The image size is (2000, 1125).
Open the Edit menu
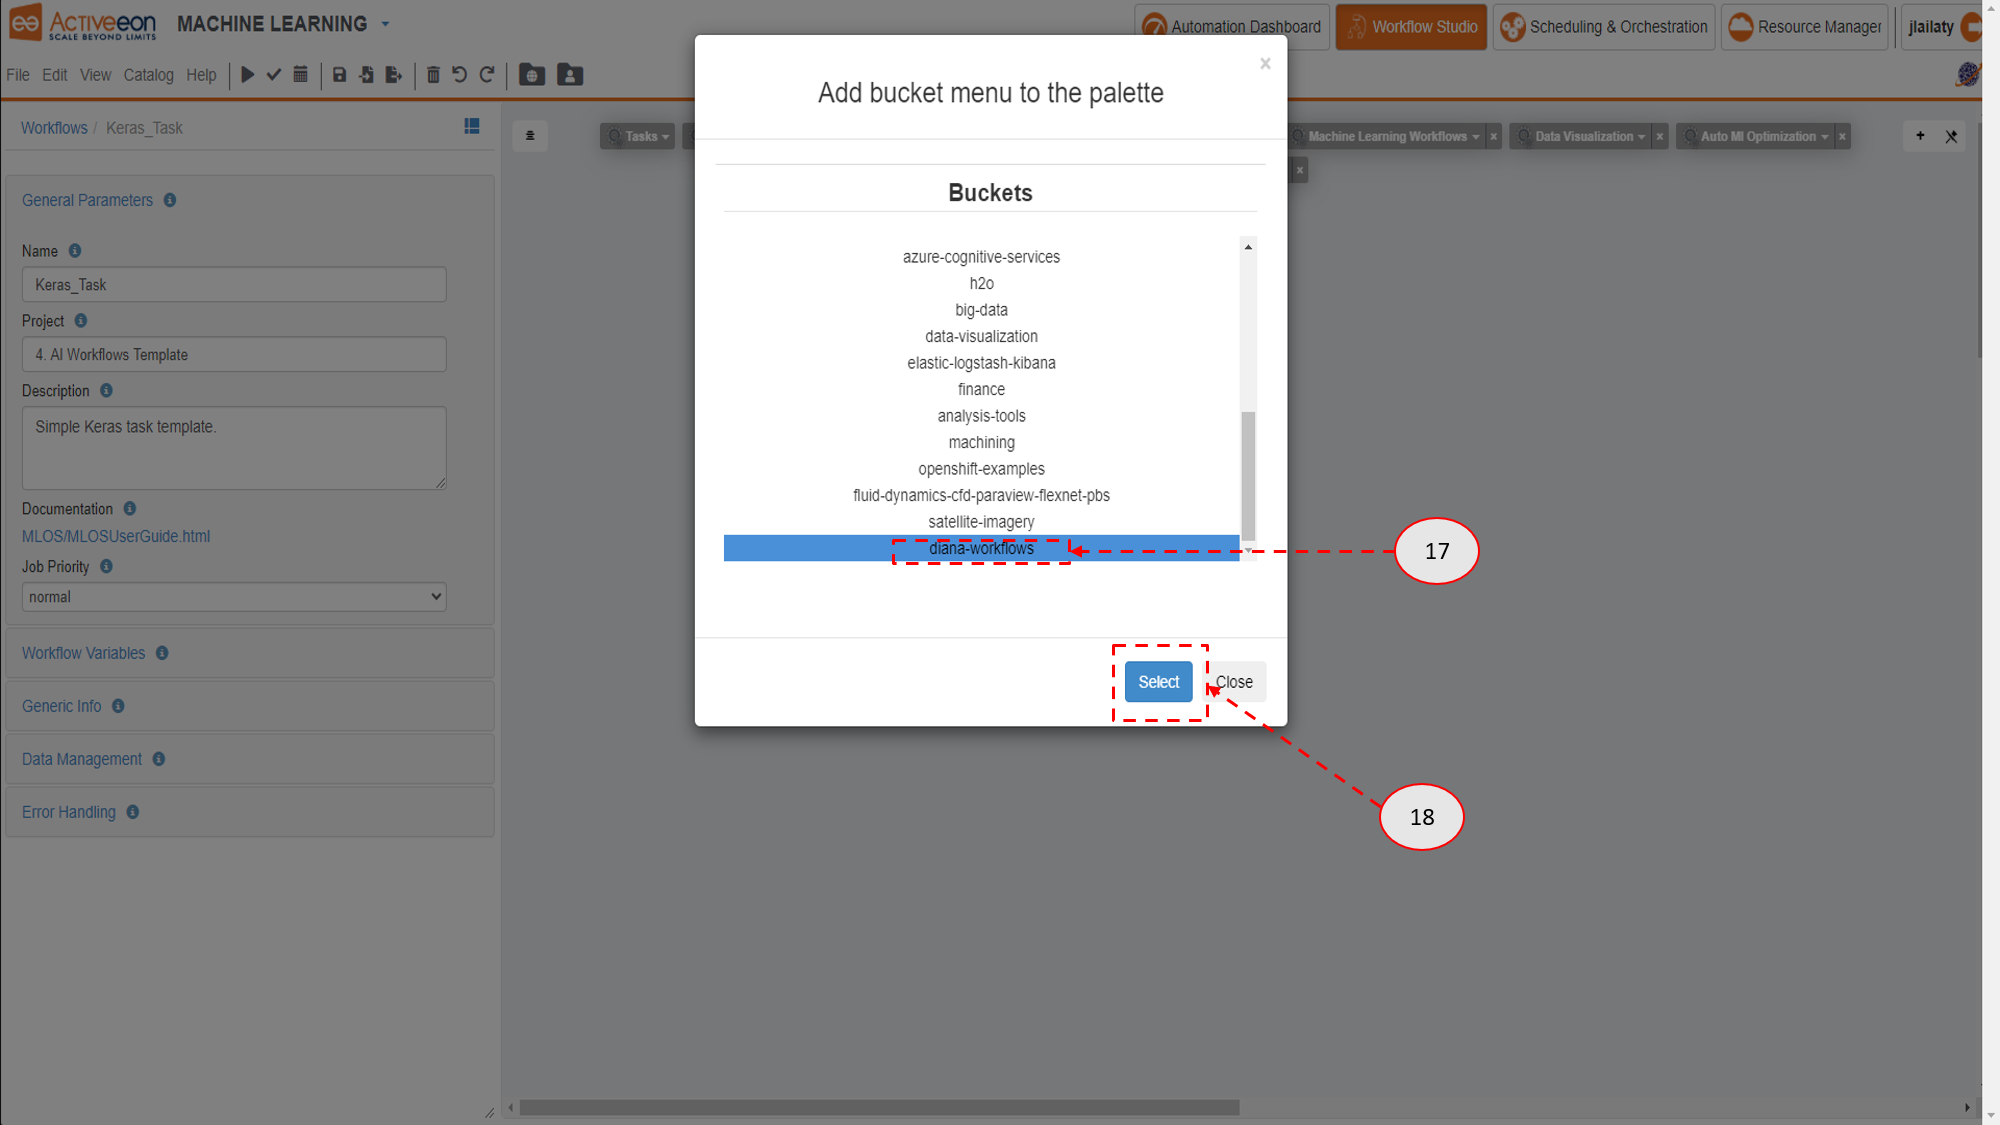pyautogui.click(x=54, y=74)
